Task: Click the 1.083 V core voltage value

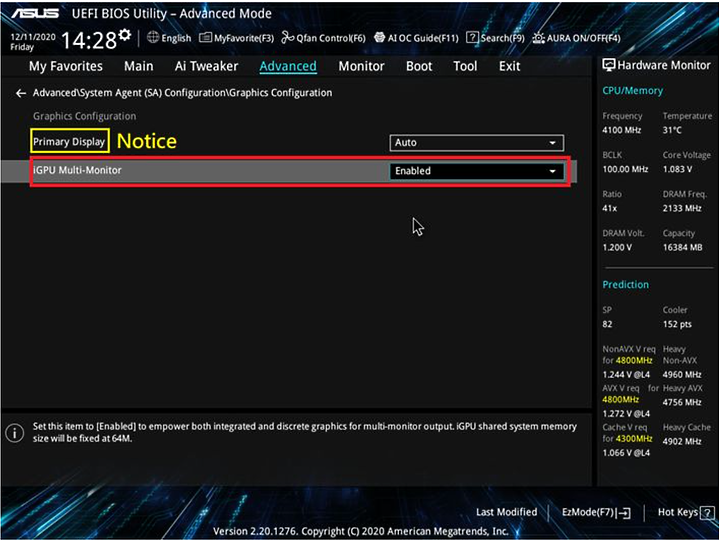Action: 677,169
